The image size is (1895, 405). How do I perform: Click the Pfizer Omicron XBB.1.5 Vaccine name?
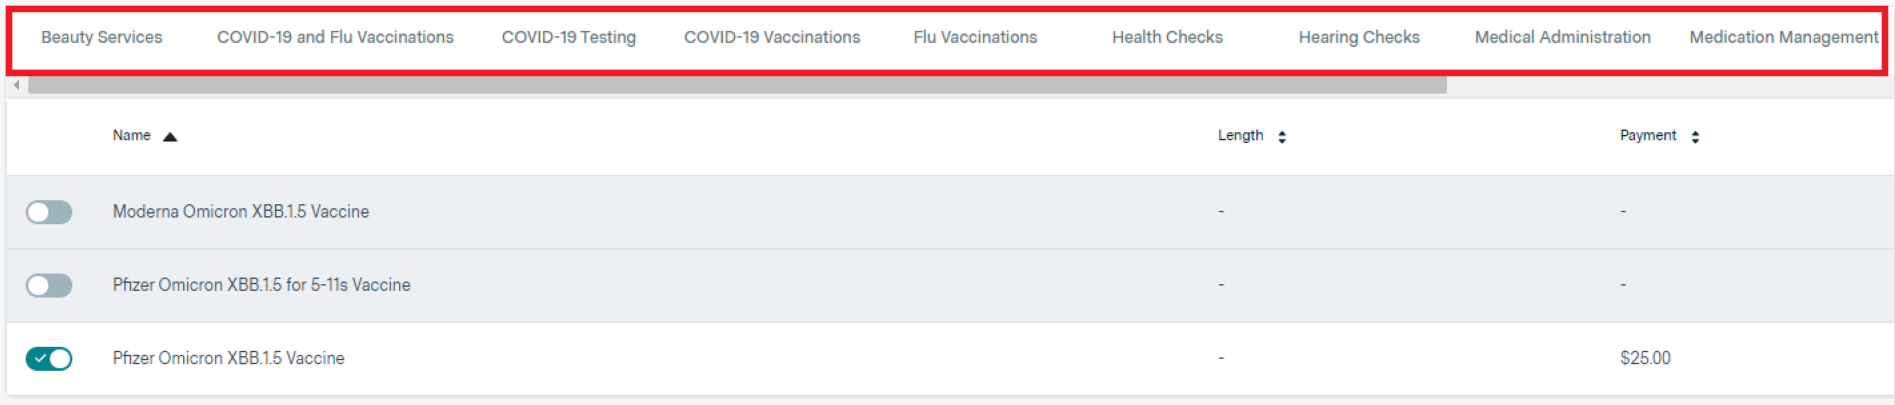tap(228, 358)
